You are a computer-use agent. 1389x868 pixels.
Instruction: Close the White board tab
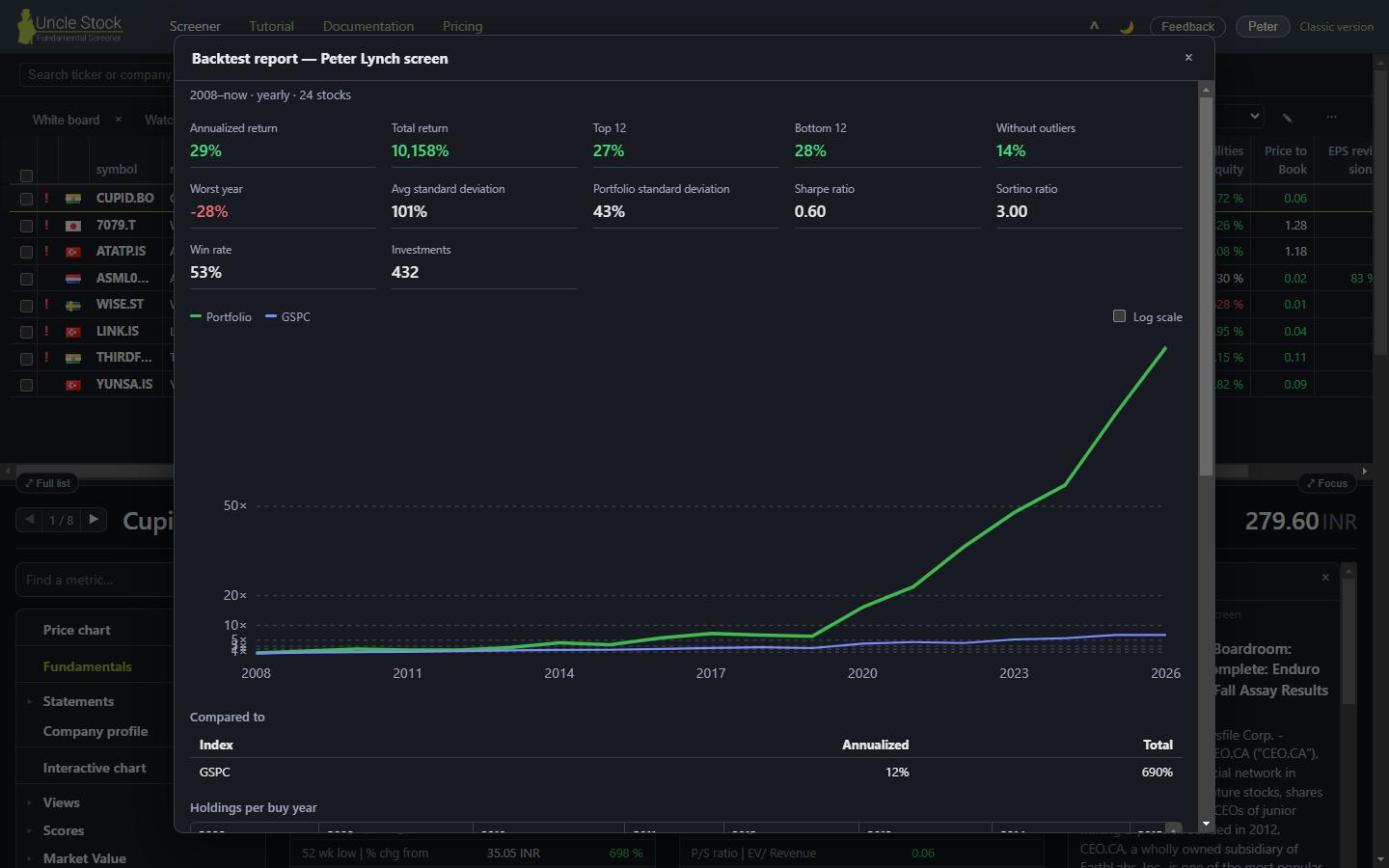pos(118,119)
